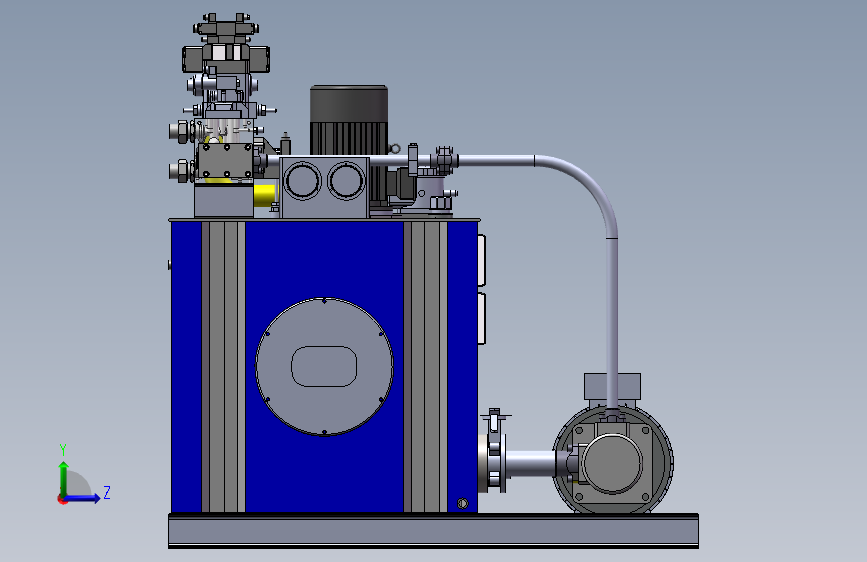
Task: Select the left pressure gauge dial
Action: point(303,181)
